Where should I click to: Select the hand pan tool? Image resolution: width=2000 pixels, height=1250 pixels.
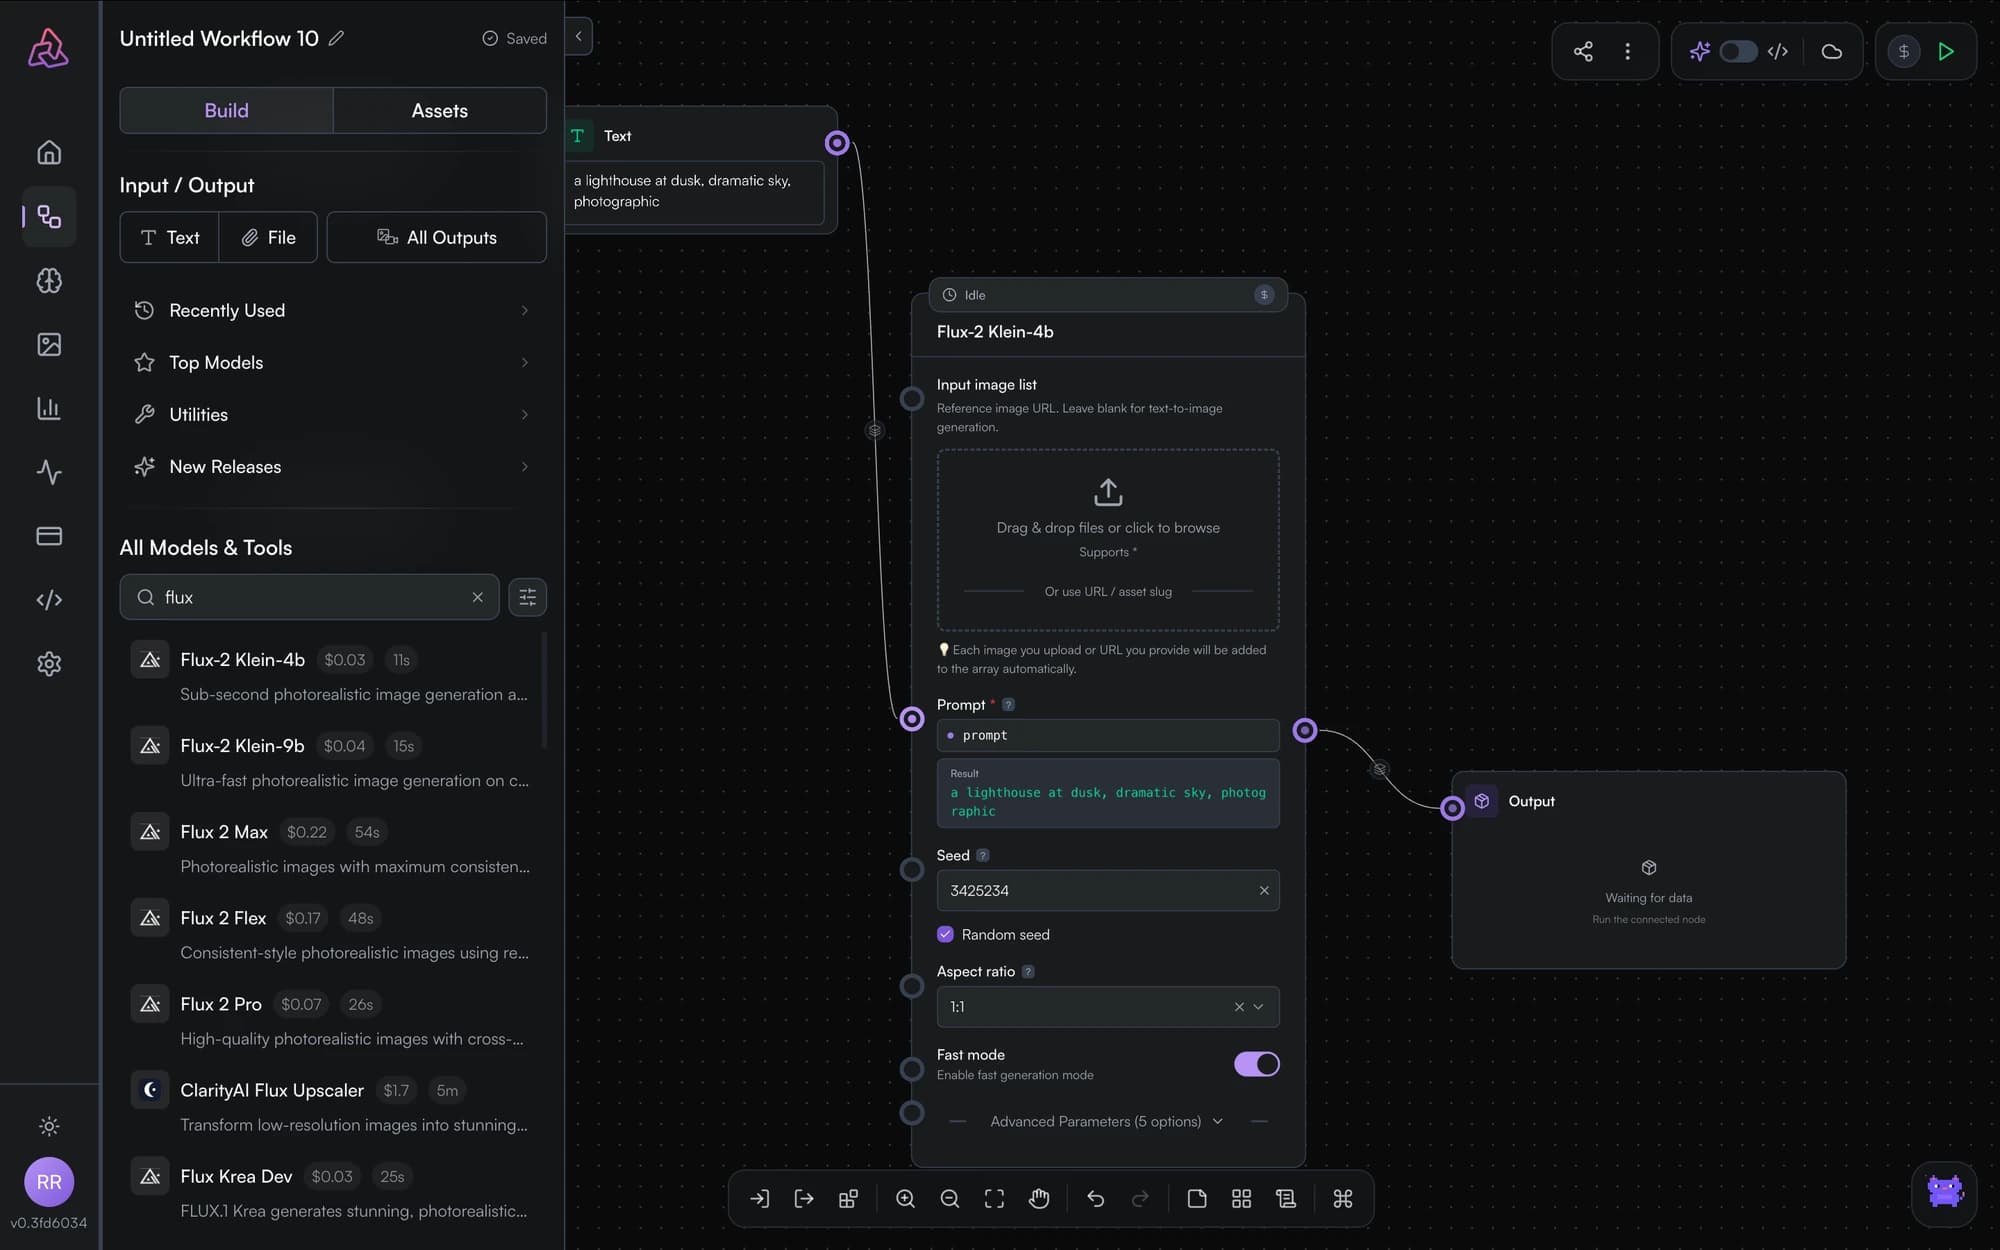(x=1039, y=1198)
